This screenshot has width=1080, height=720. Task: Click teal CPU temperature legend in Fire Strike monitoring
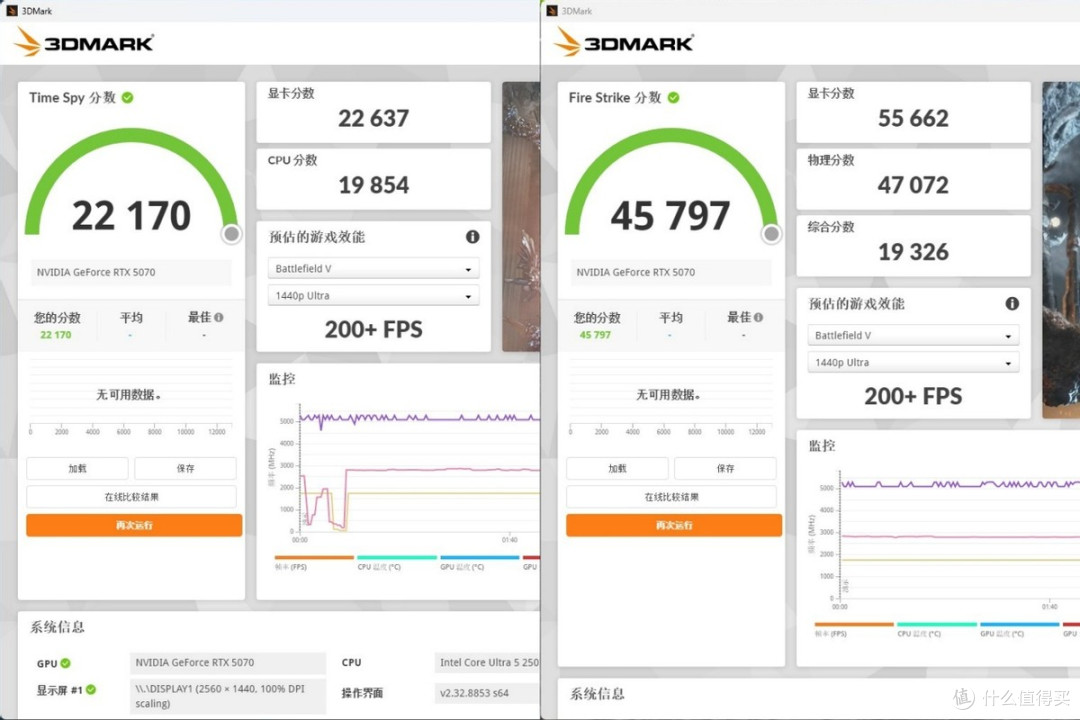(x=937, y=624)
